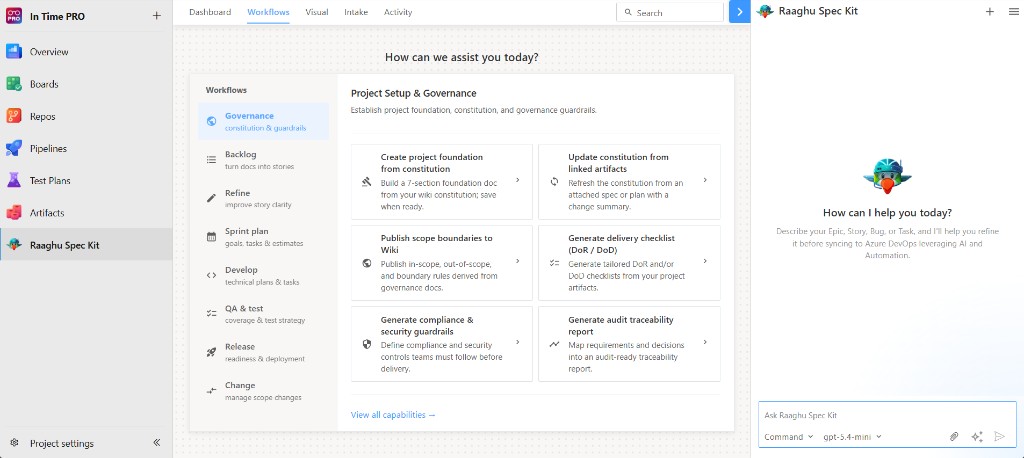Open Update constitution from linked artifacts title
Screen dimensions: 1024x458
click(x=618, y=163)
